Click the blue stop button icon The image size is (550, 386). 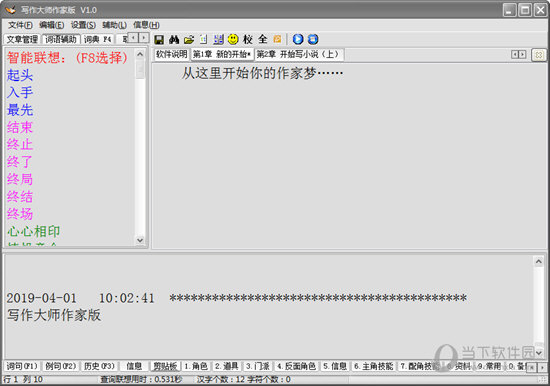click(x=313, y=39)
